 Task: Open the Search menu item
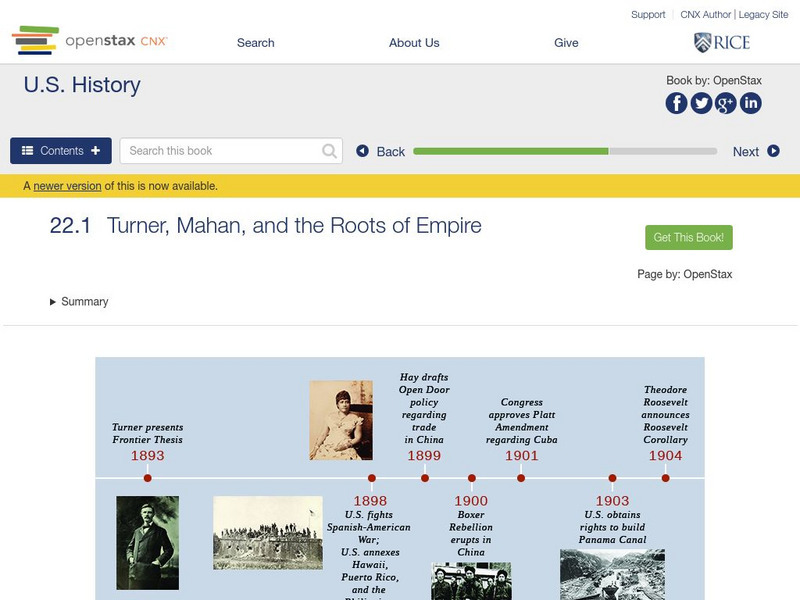point(256,43)
